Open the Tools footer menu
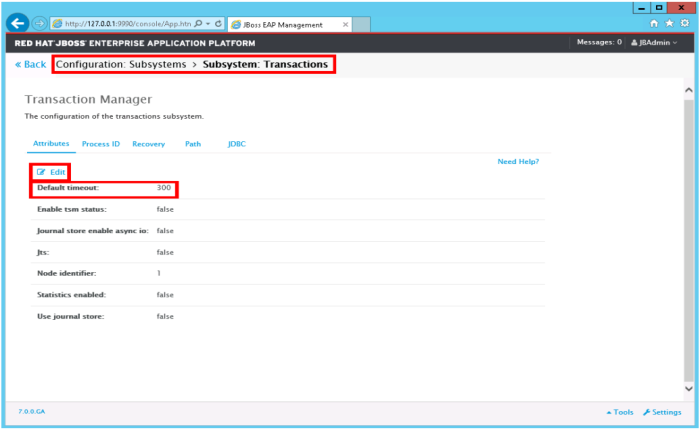 620,412
